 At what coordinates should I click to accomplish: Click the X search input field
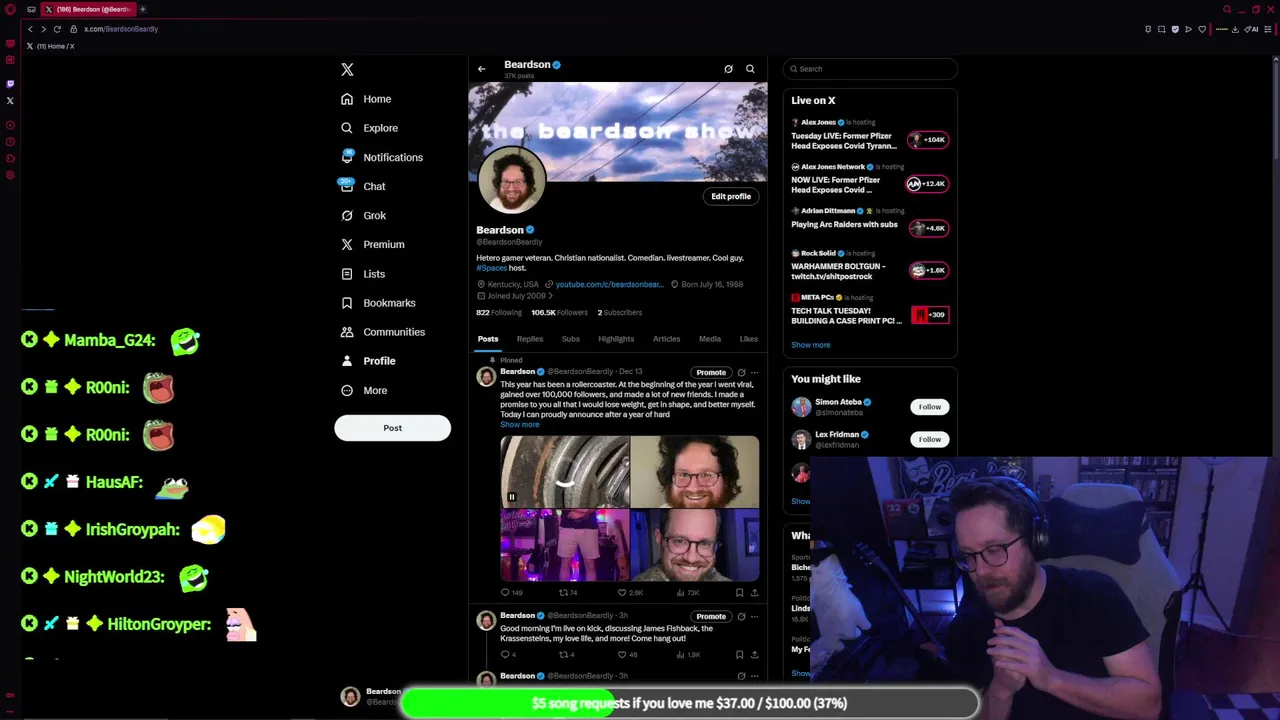(x=870, y=69)
